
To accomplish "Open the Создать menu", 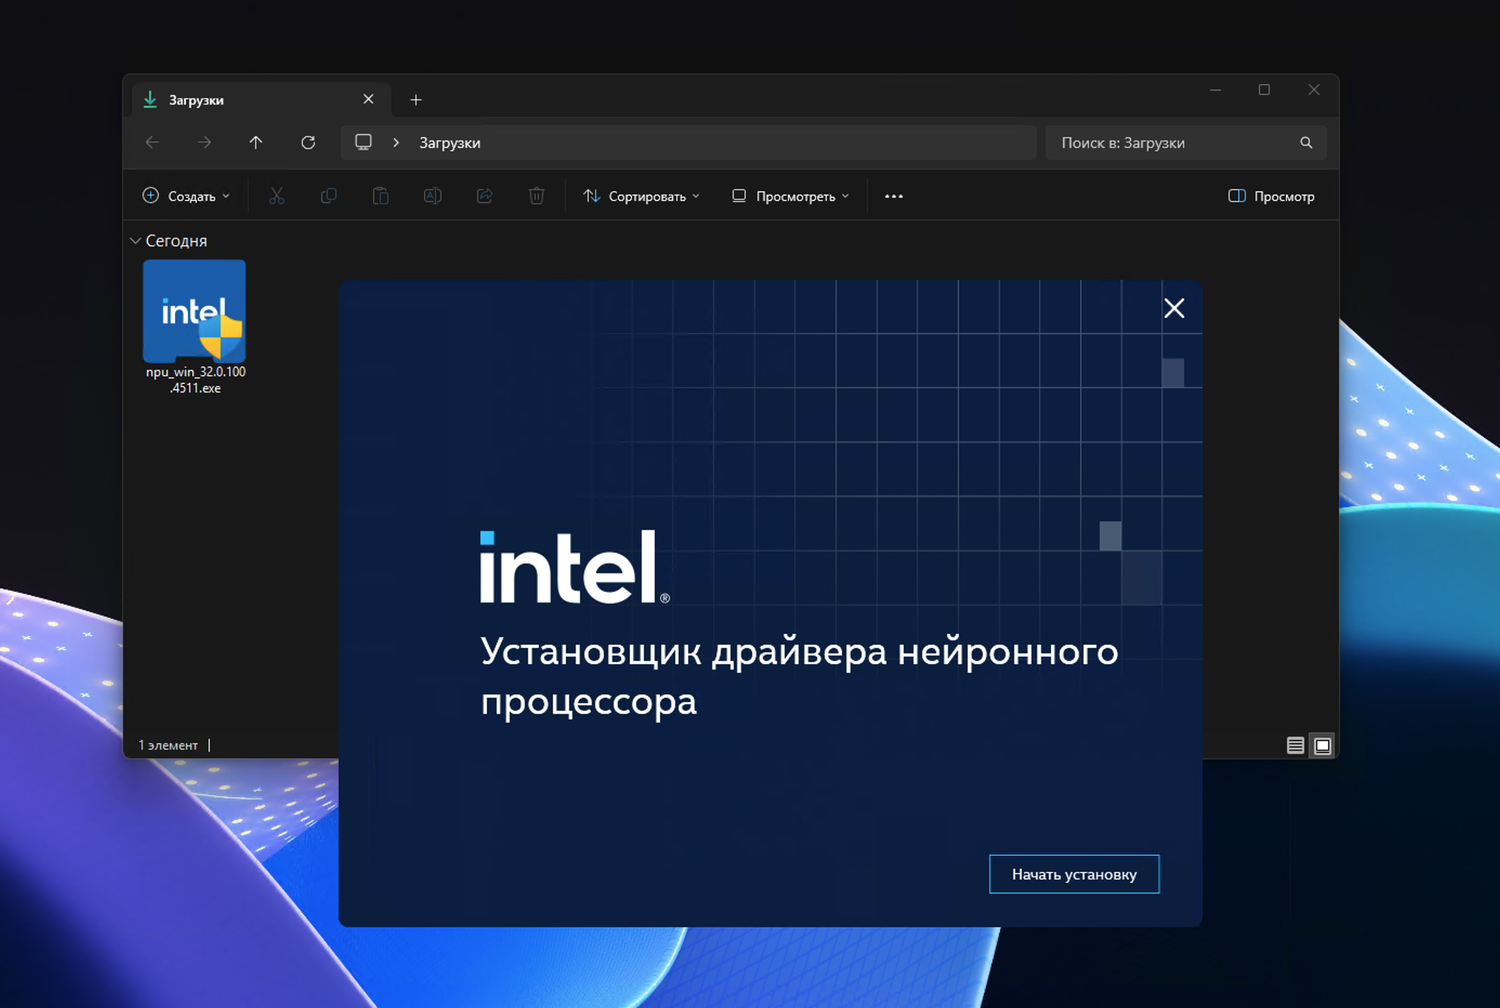I will pyautogui.click(x=186, y=196).
